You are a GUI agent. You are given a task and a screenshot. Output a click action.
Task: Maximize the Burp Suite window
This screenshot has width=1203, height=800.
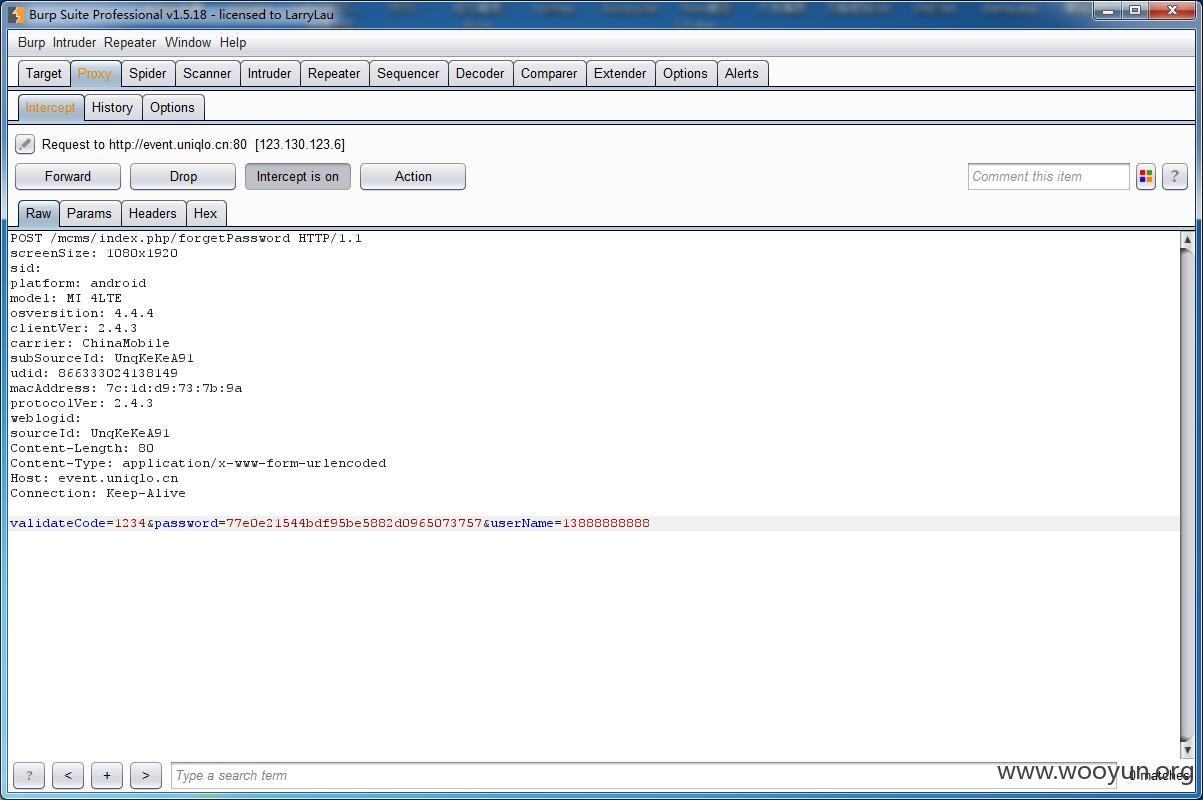(1135, 11)
